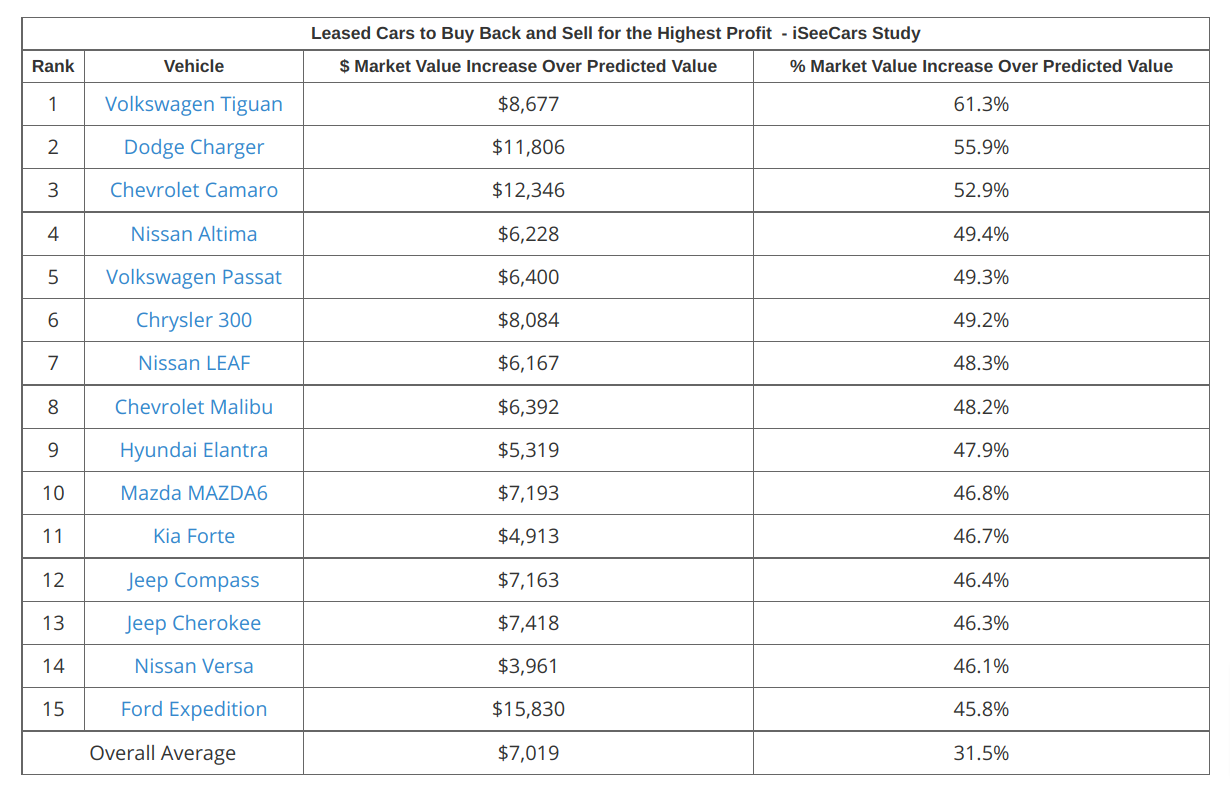Open the Jeep Cherokee link
The height and width of the screenshot is (798, 1230).
tap(194, 623)
